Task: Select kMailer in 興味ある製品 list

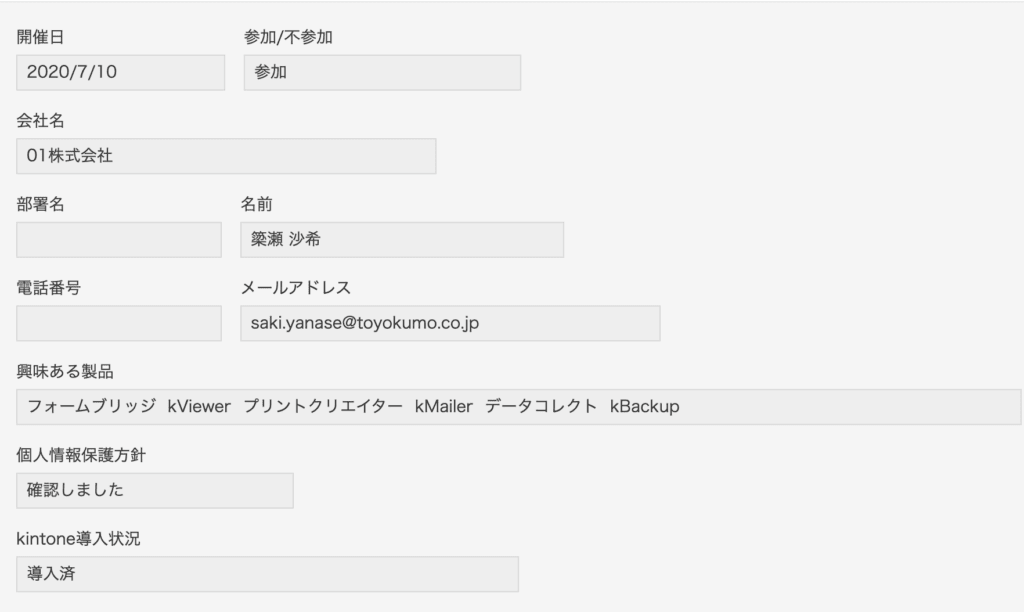Action: [x=443, y=406]
